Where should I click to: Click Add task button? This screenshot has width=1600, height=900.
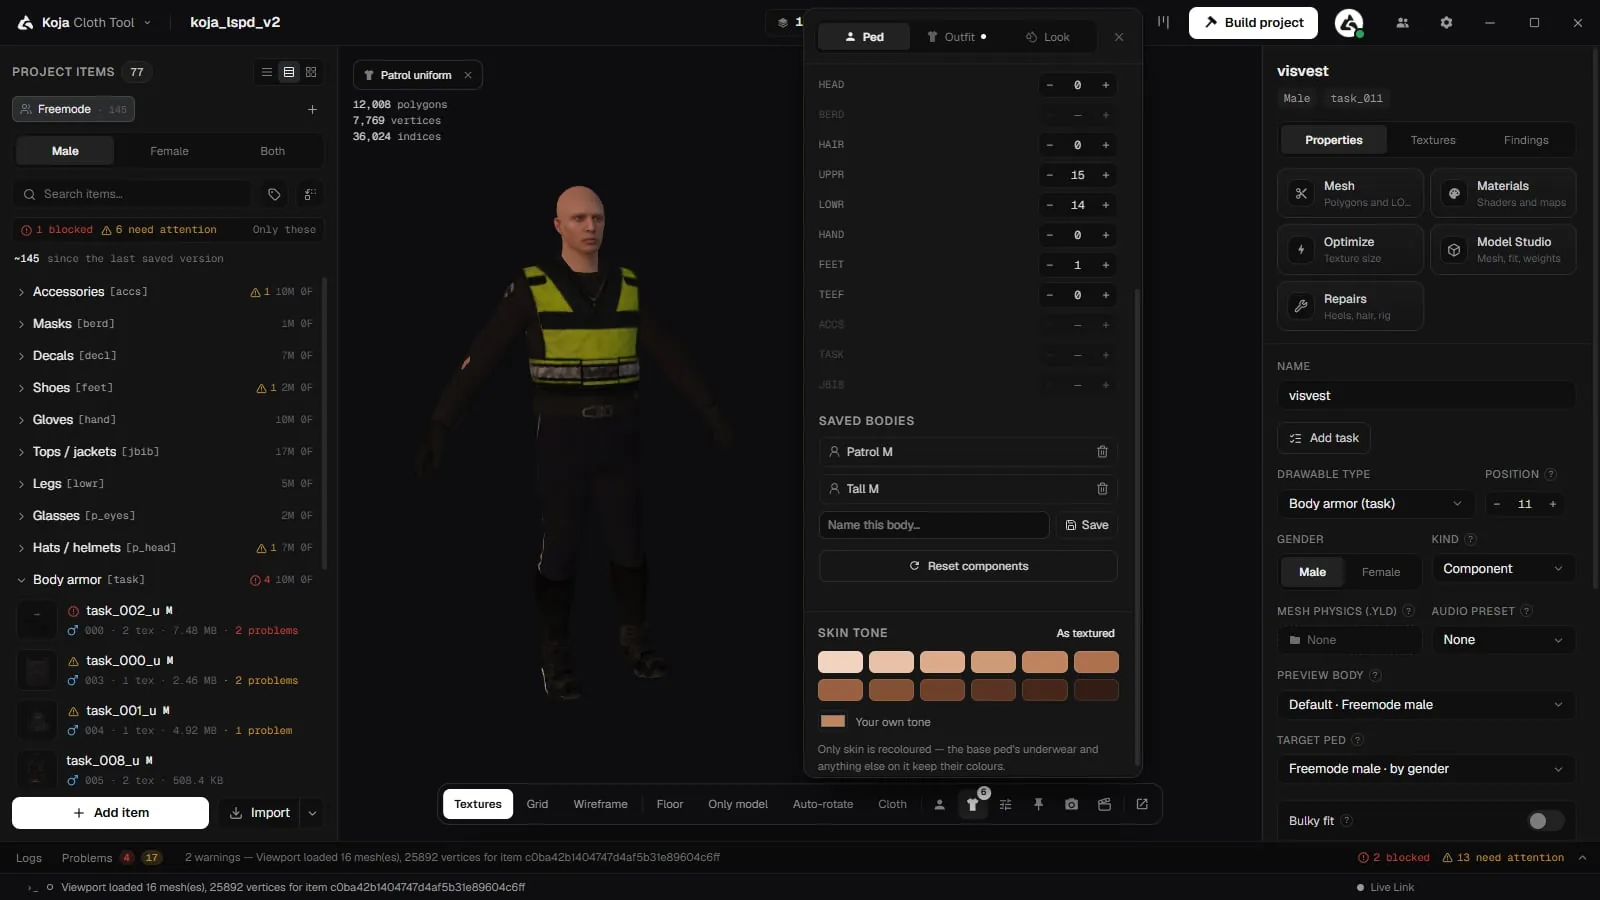(1324, 438)
